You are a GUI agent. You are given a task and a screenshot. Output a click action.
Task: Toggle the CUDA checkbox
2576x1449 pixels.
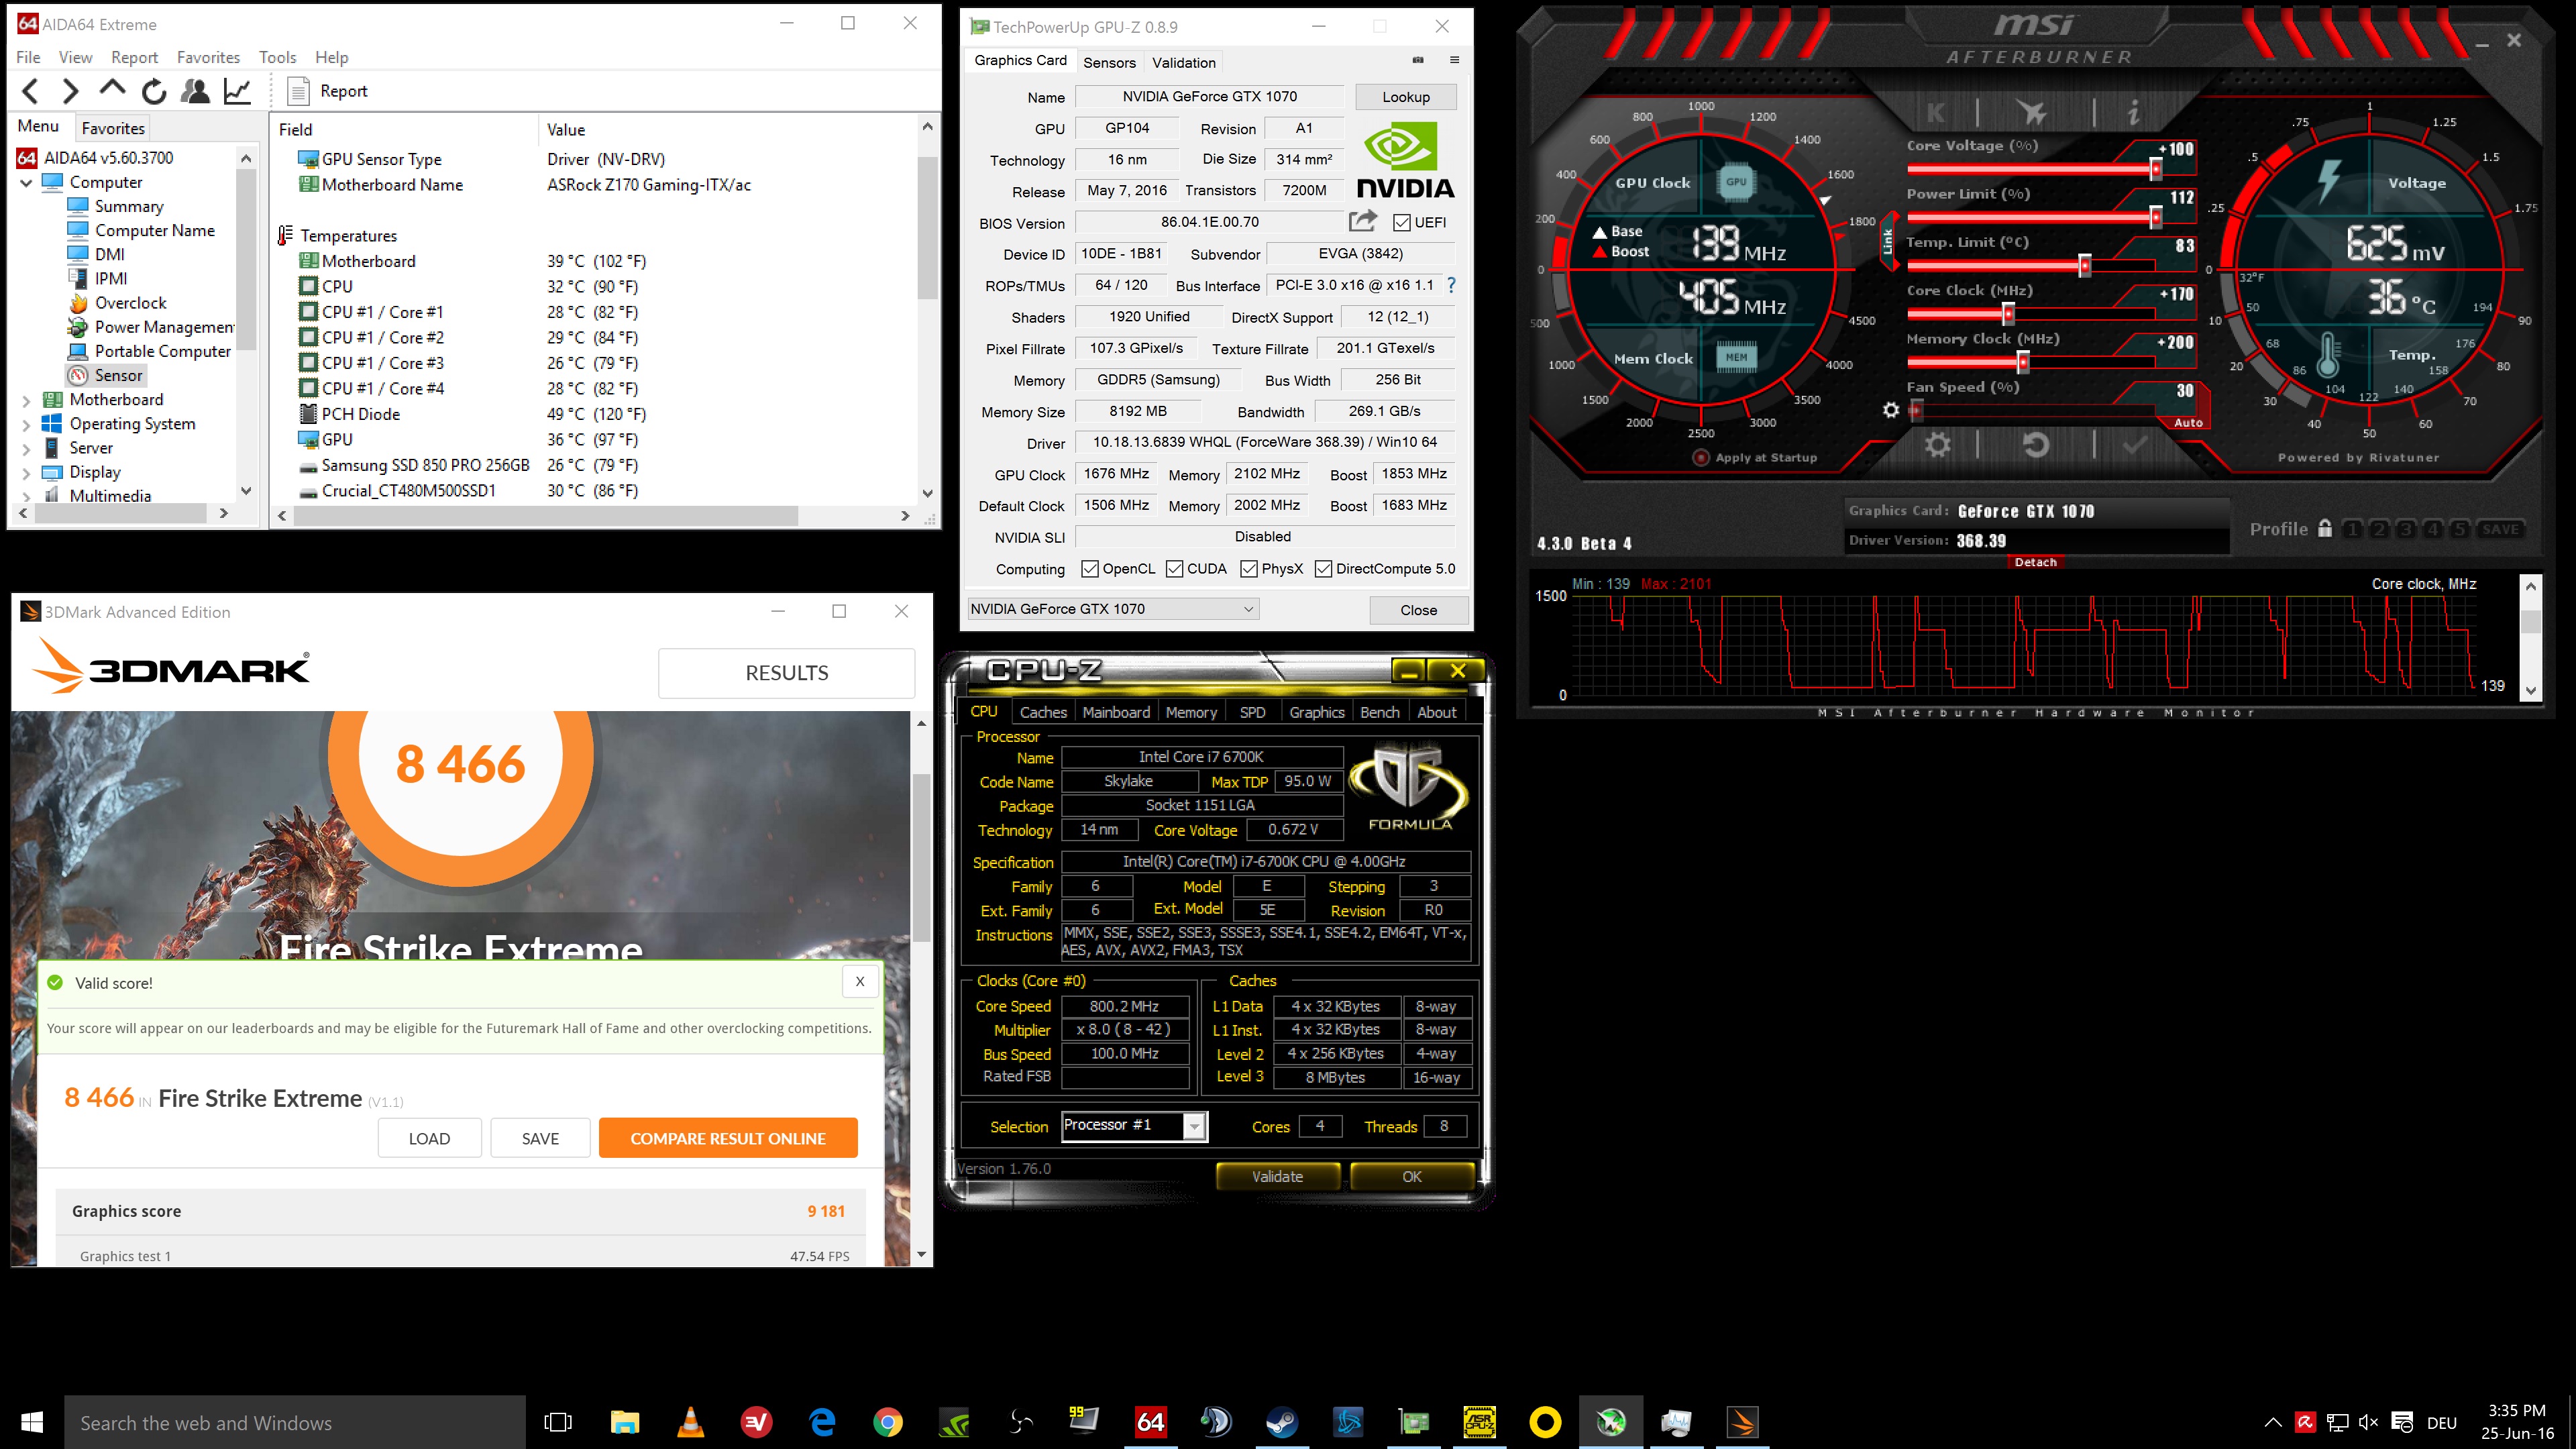click(1175, 569)
